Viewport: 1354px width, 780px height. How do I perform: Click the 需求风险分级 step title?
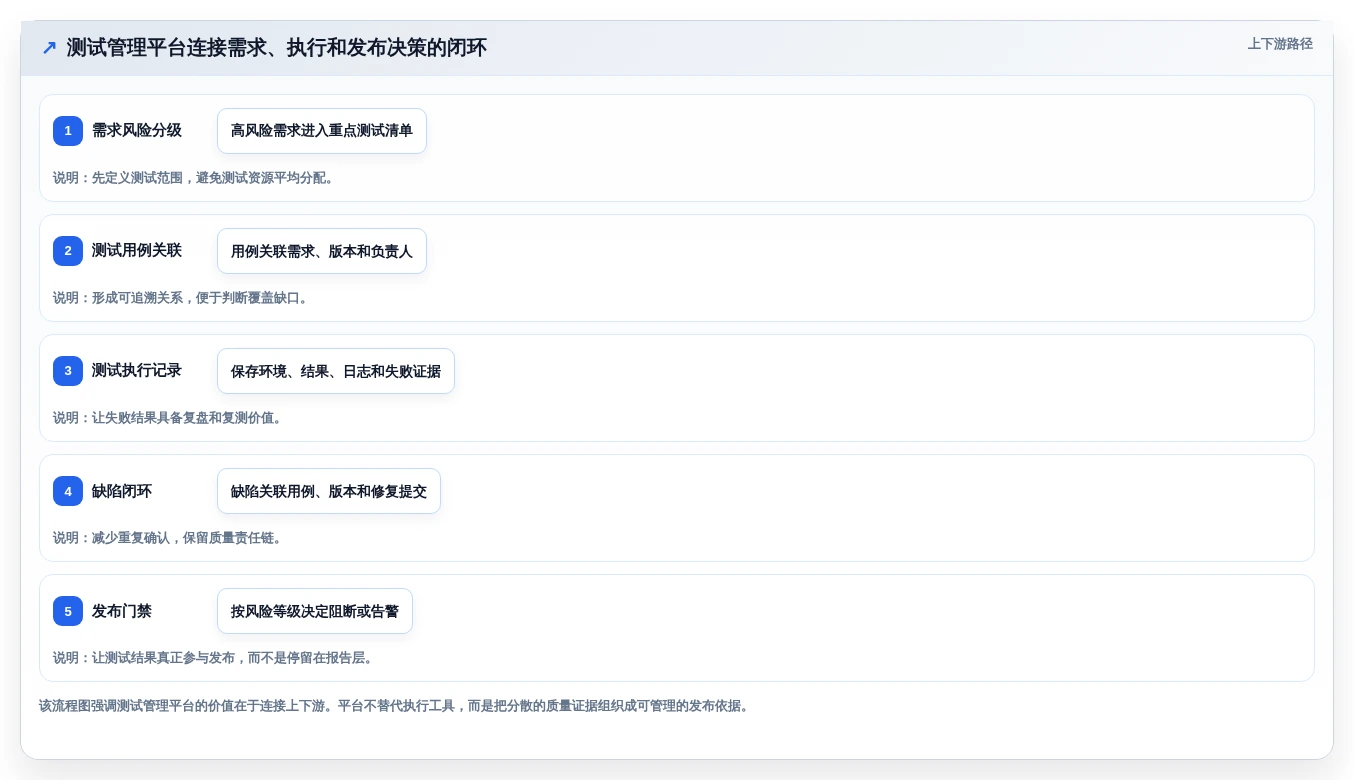pyautogui.click(x=137, y=131)
